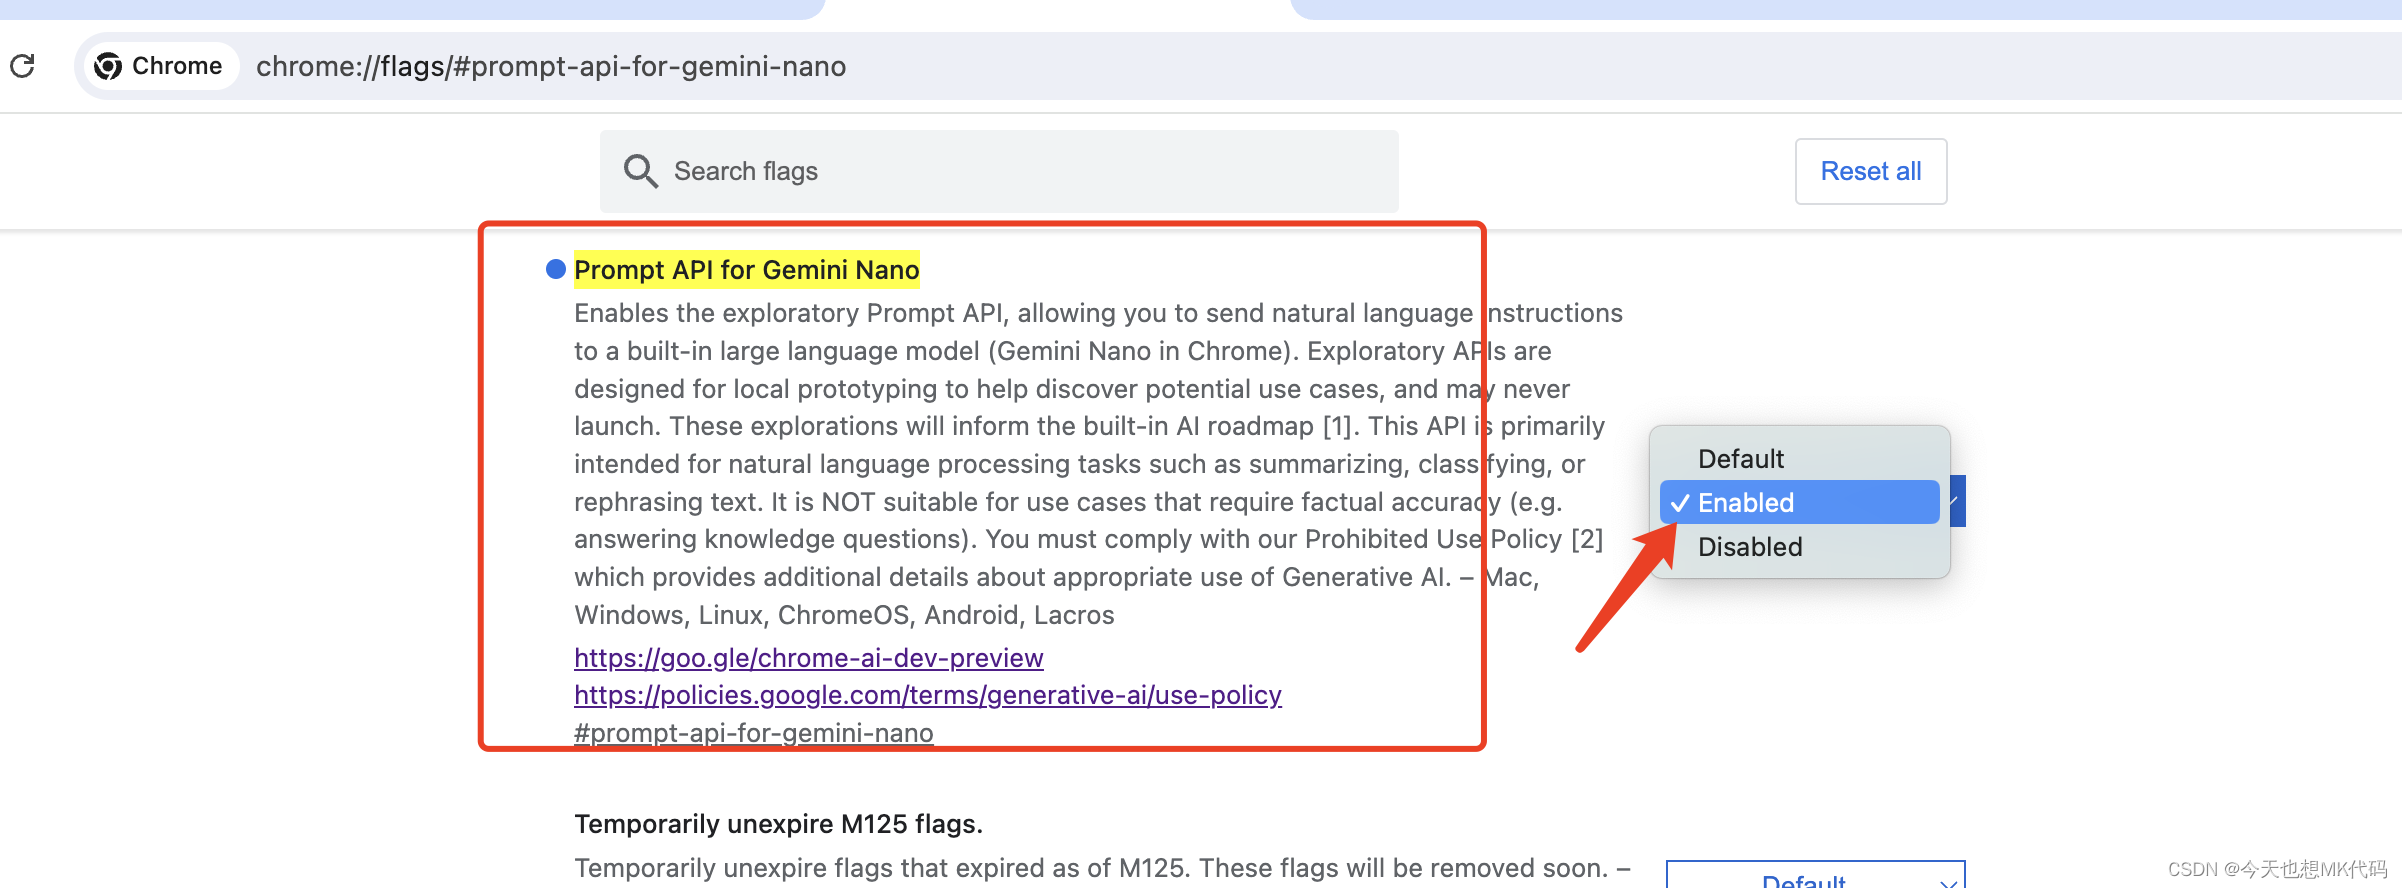Click the Reset all button

point(1870,171)
